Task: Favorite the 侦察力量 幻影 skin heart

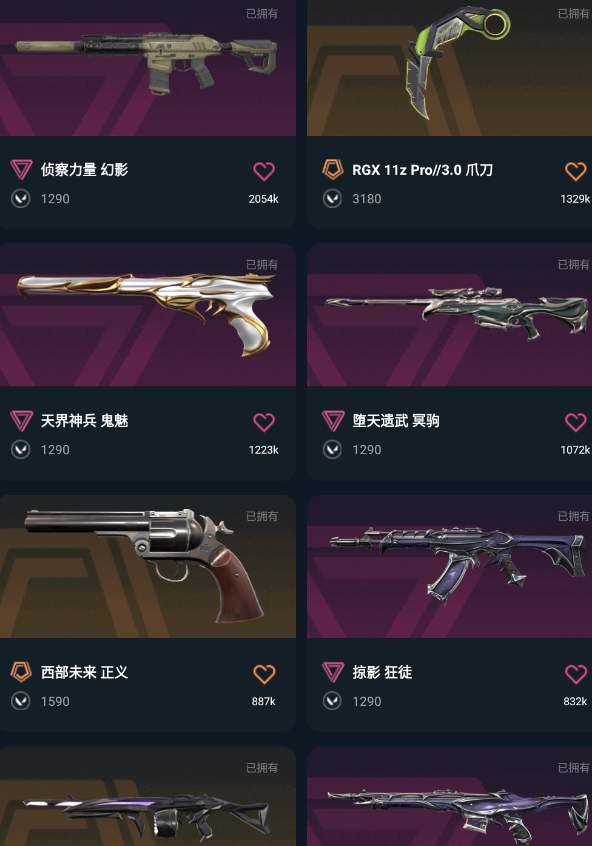Action: pos(264,171)
